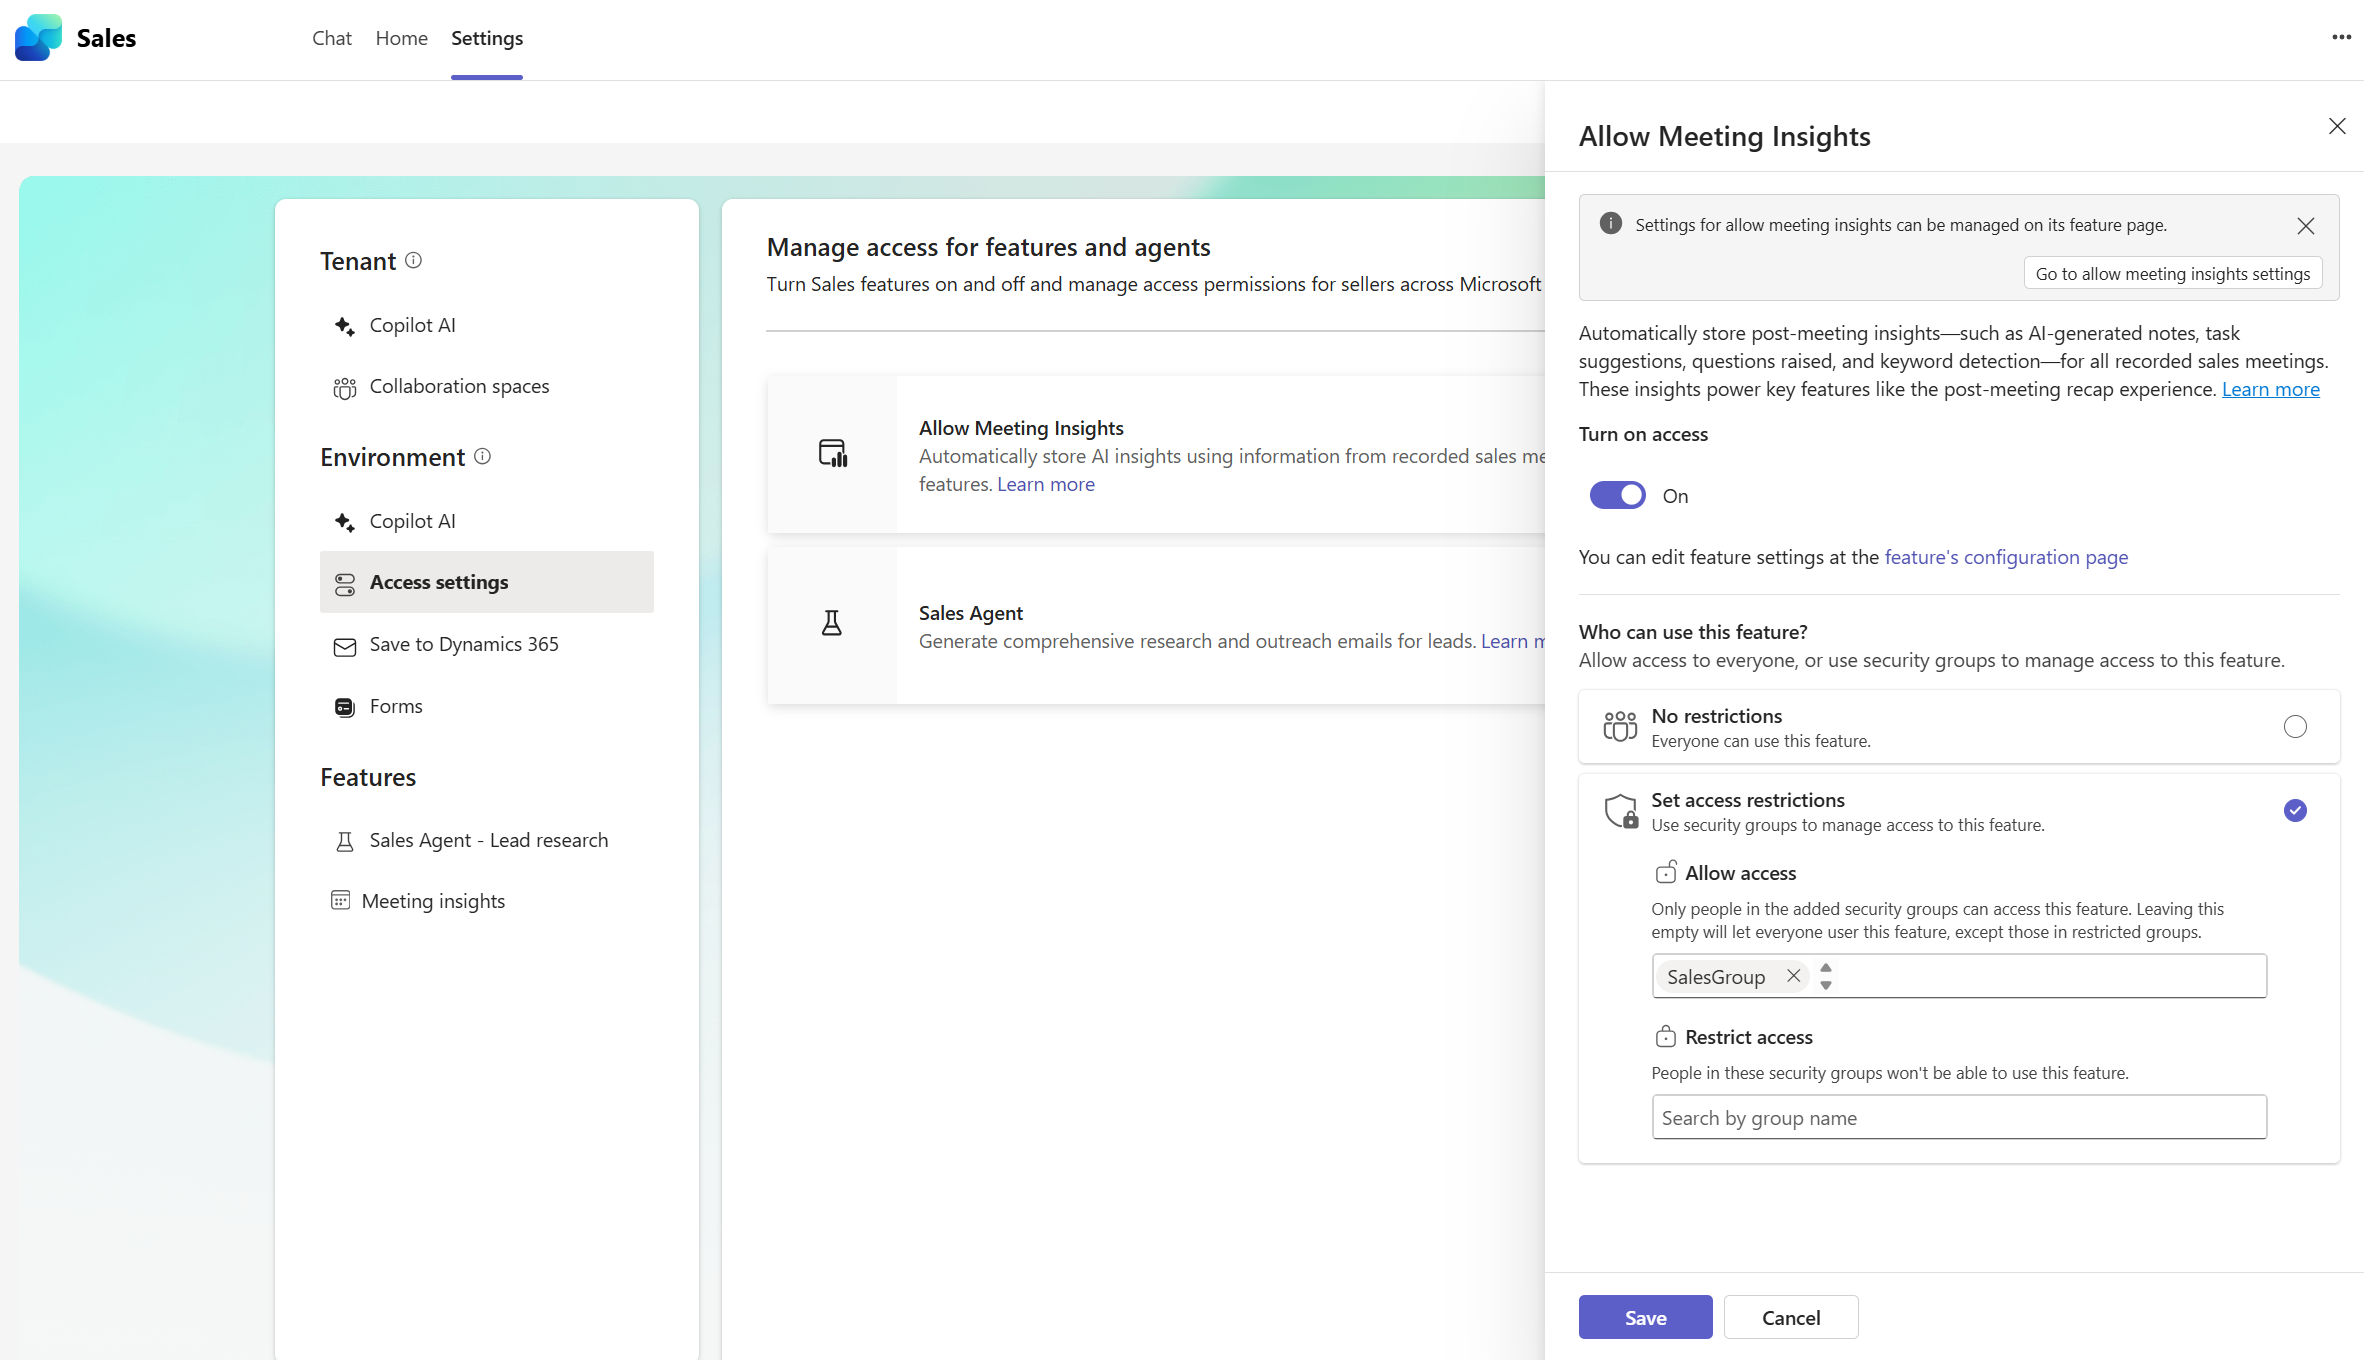Viewport: 2364px width, 1360px height.
Task: Open Copilot AI under Tenant
Action: [412, 324]
